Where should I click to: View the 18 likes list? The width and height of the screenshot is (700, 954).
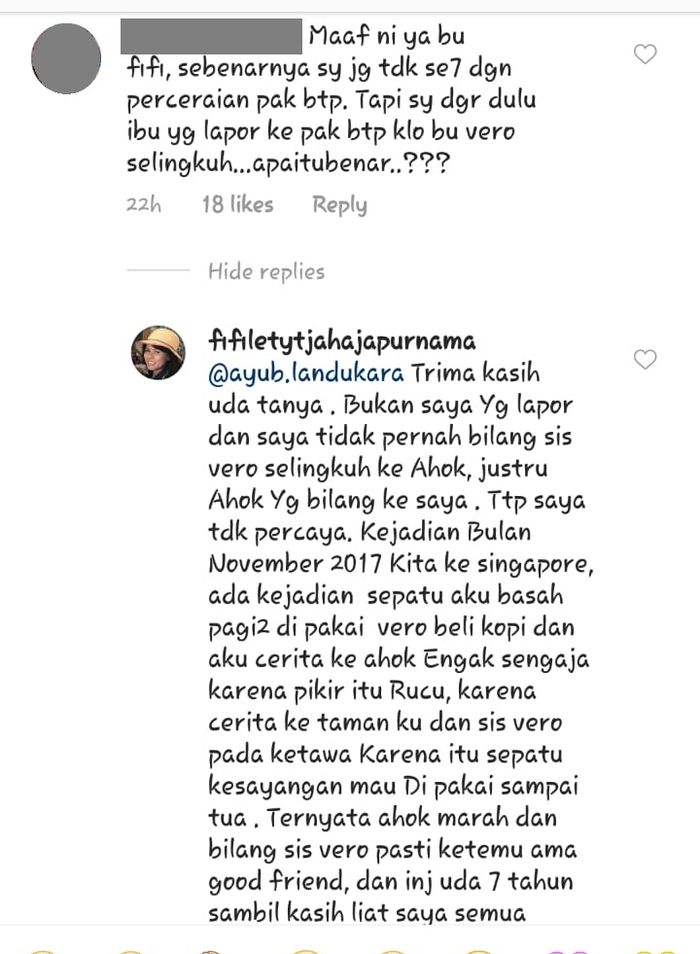(x=238, y=204)
